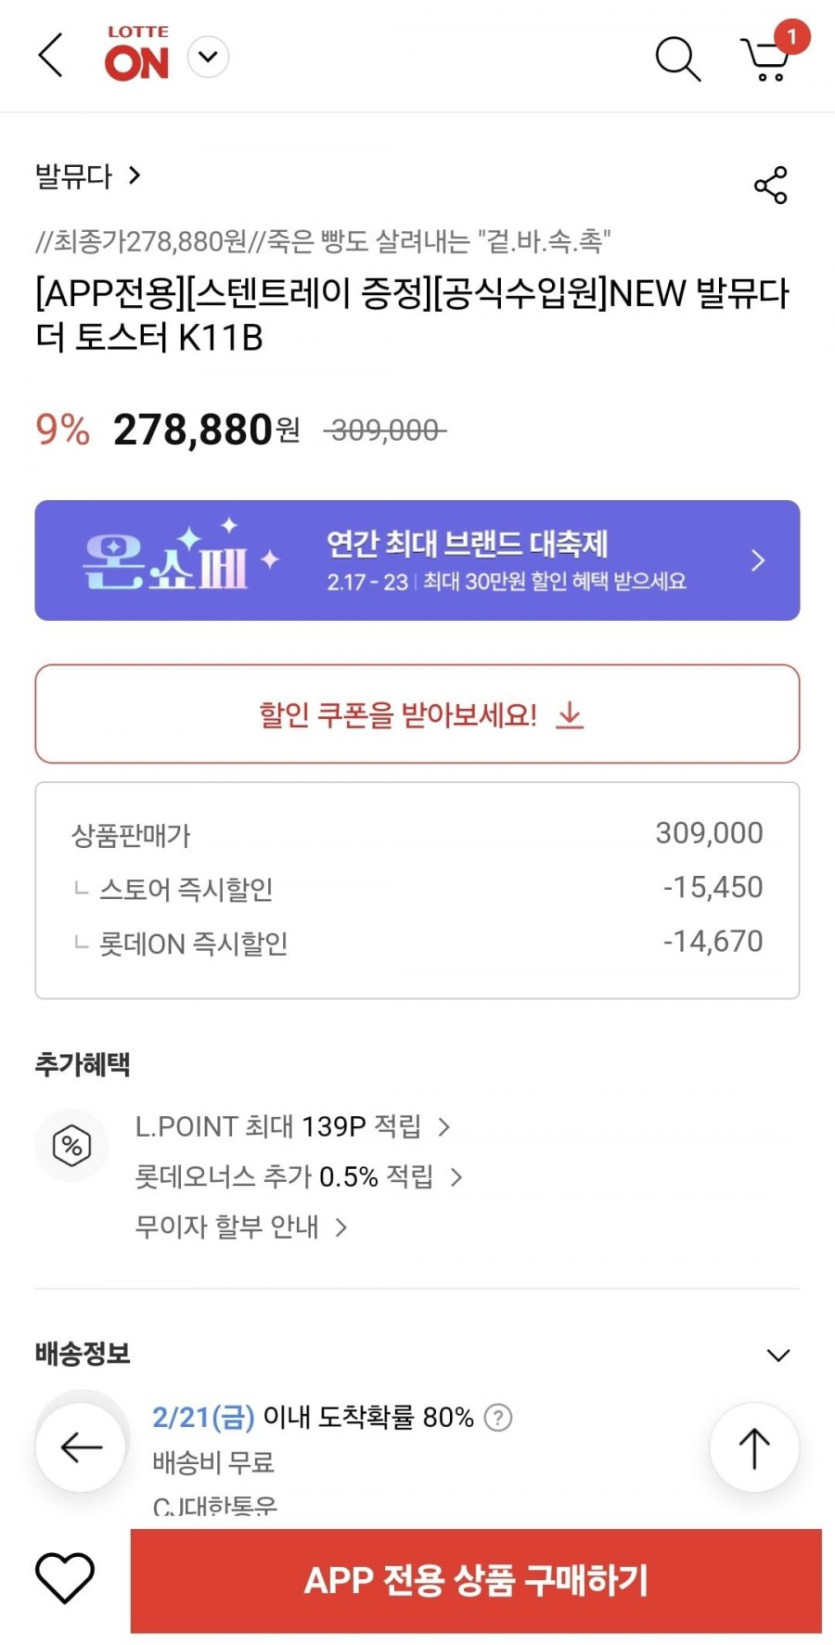Add product to wishlist heart
Image resolution: width=835 pixels, height=1645 pixels.
(x=65, y=1578)
